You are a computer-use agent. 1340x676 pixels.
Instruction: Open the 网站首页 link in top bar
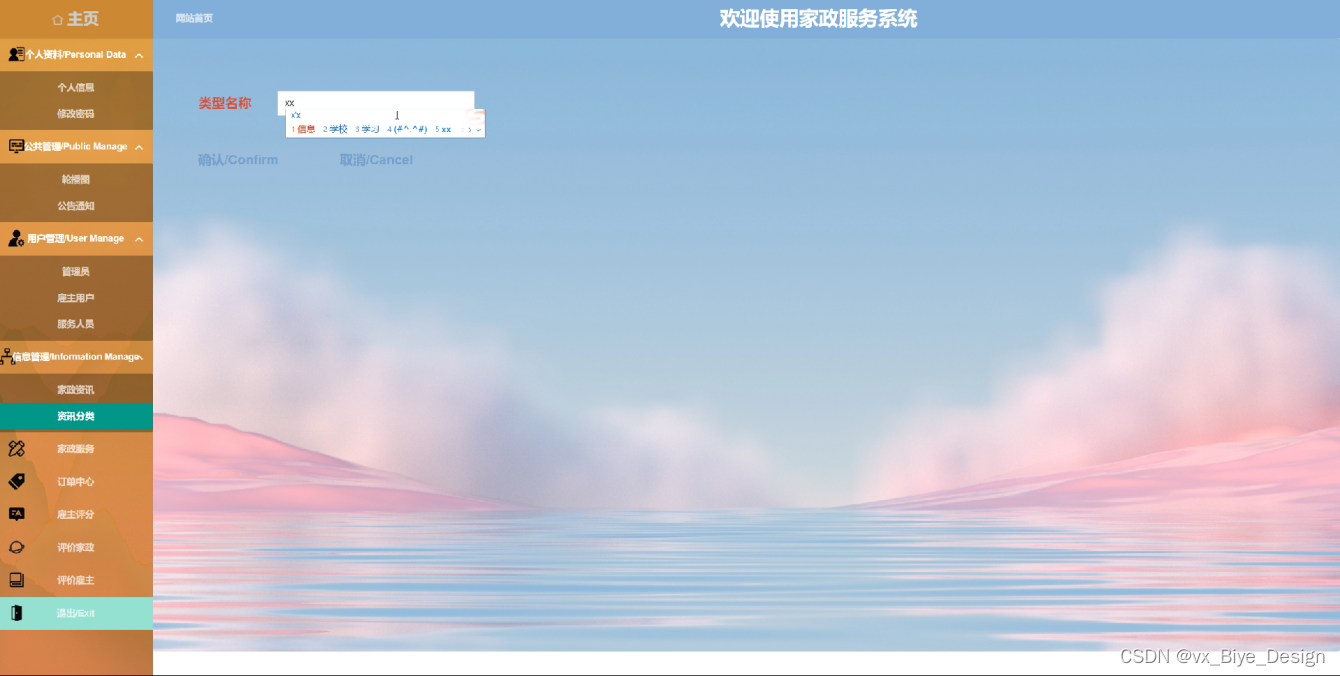click(194, 19)
